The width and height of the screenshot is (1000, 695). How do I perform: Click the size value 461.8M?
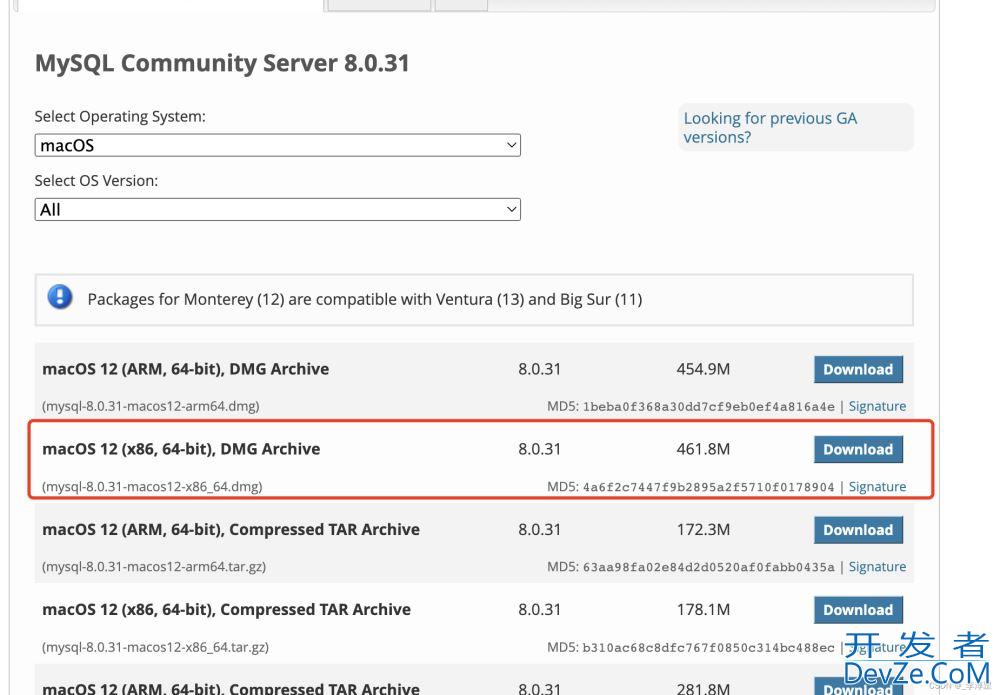[703, 450]
